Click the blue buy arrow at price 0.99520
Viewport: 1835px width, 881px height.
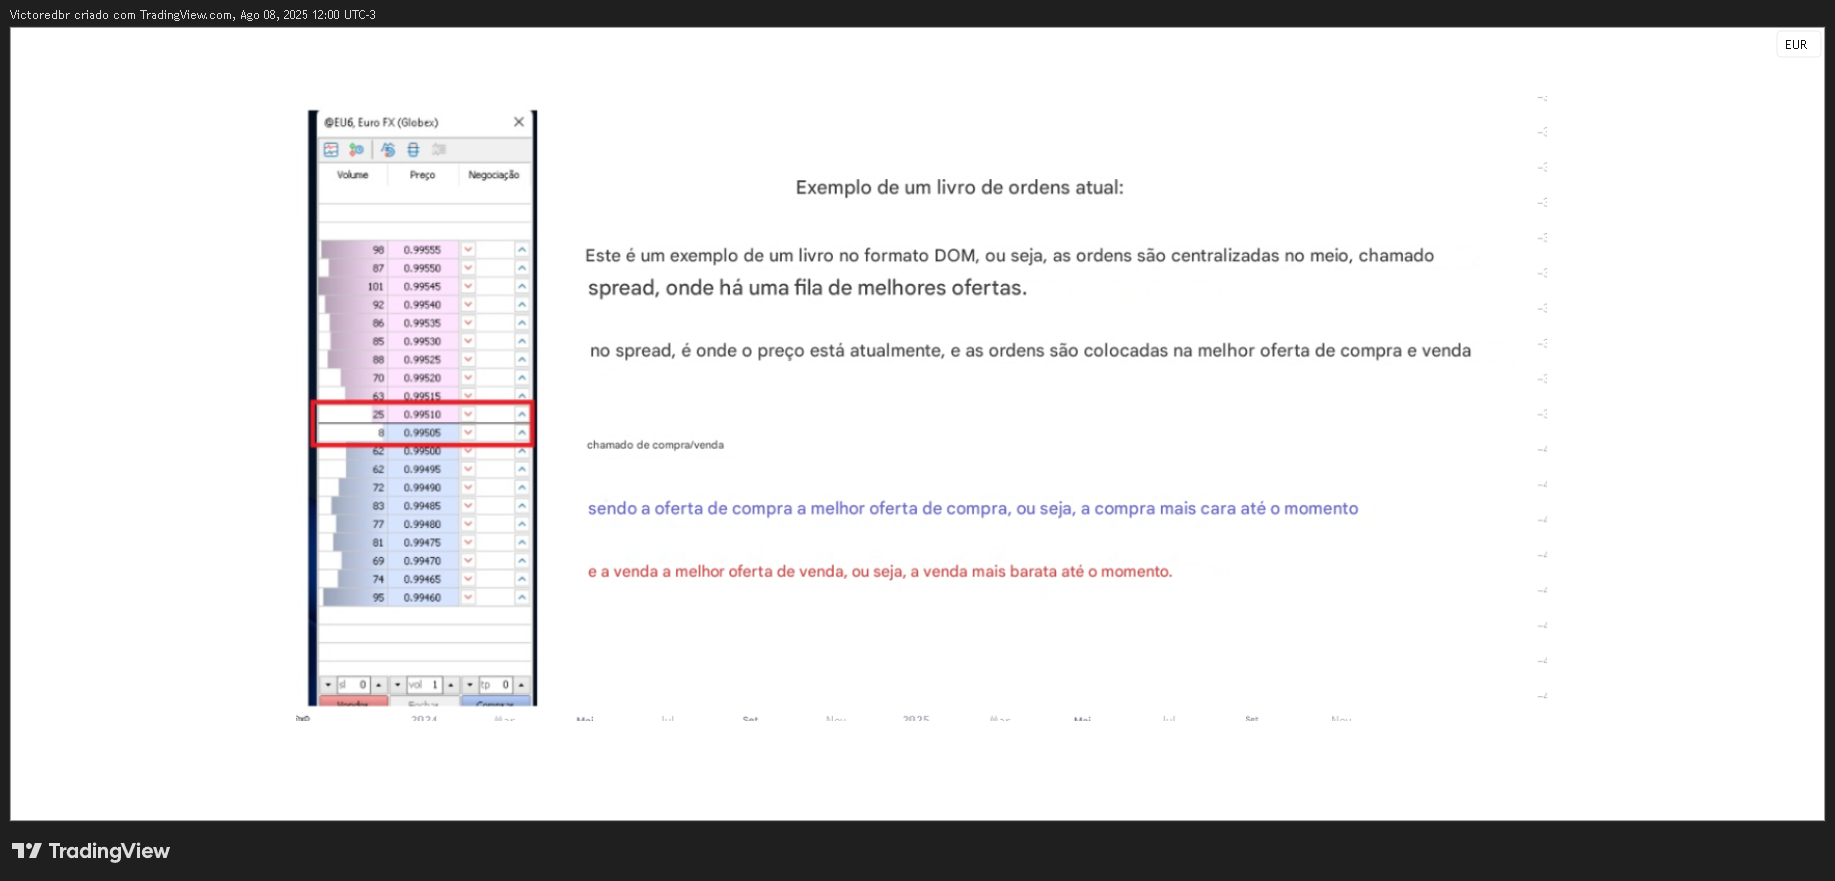click(x=522, y=378)
